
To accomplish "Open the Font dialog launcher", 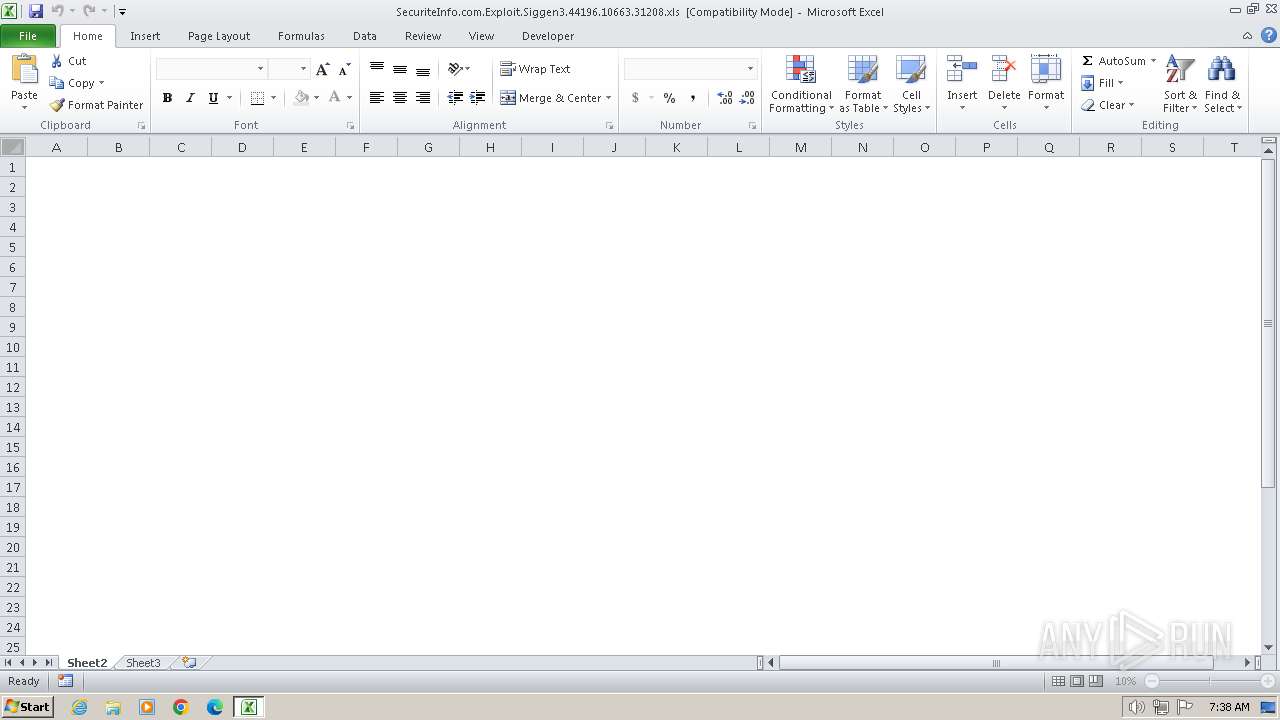I will [x=350, y=126].
